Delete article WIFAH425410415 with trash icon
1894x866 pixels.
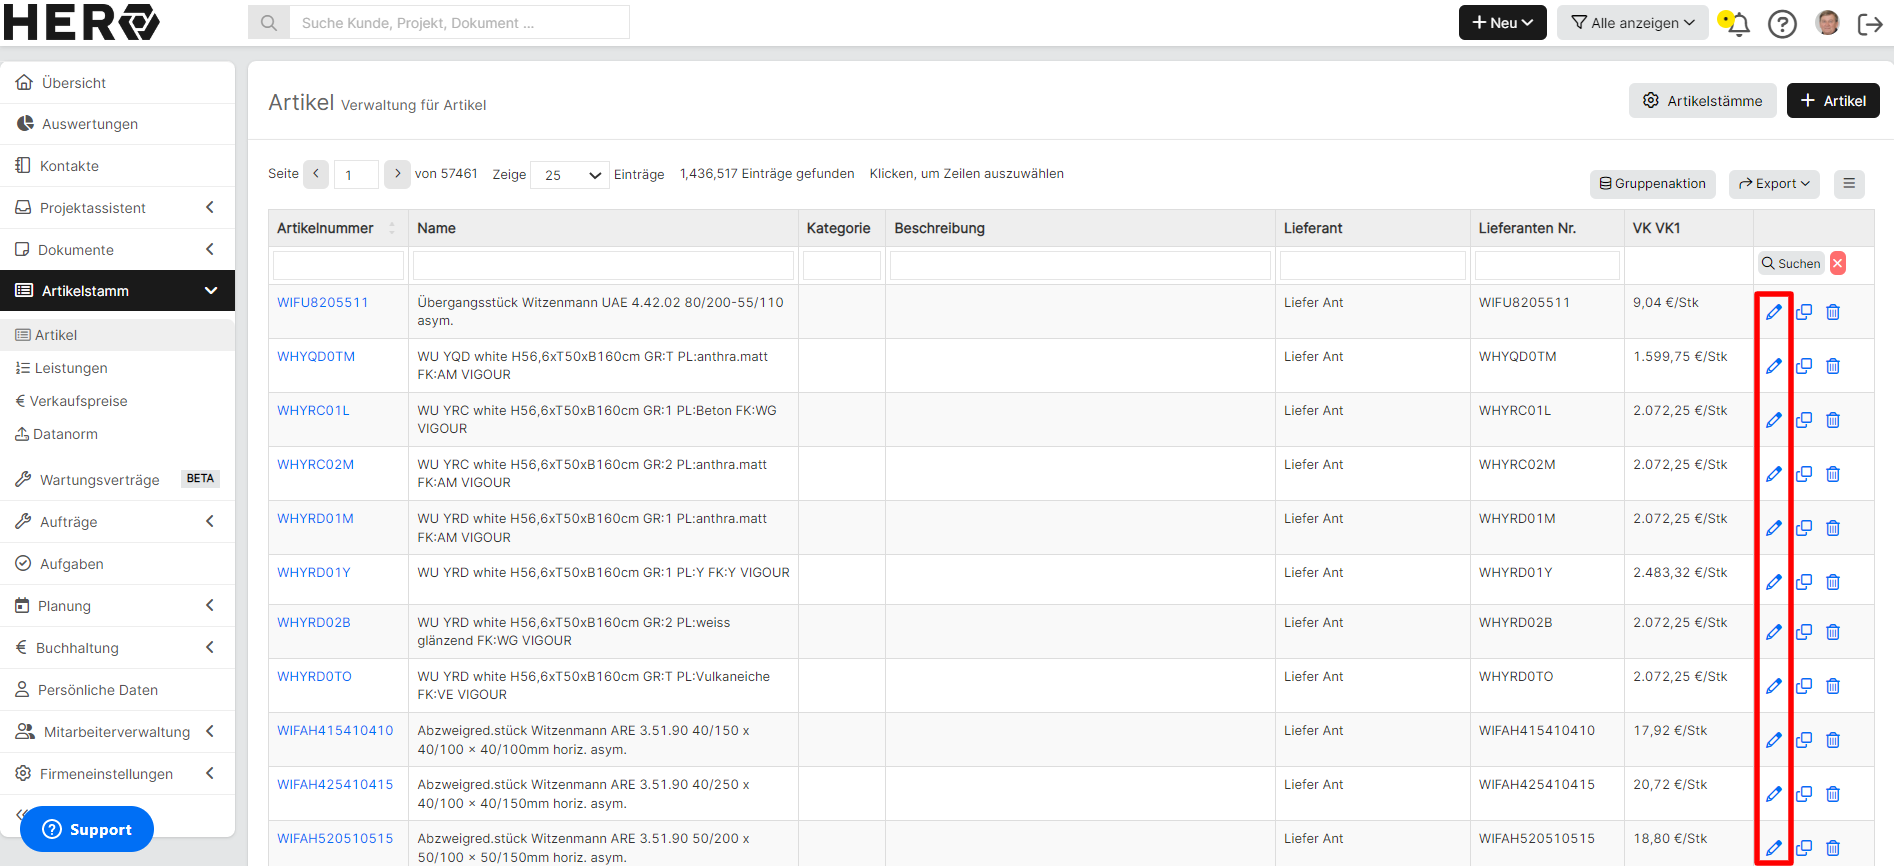[x=1833, y=794]
